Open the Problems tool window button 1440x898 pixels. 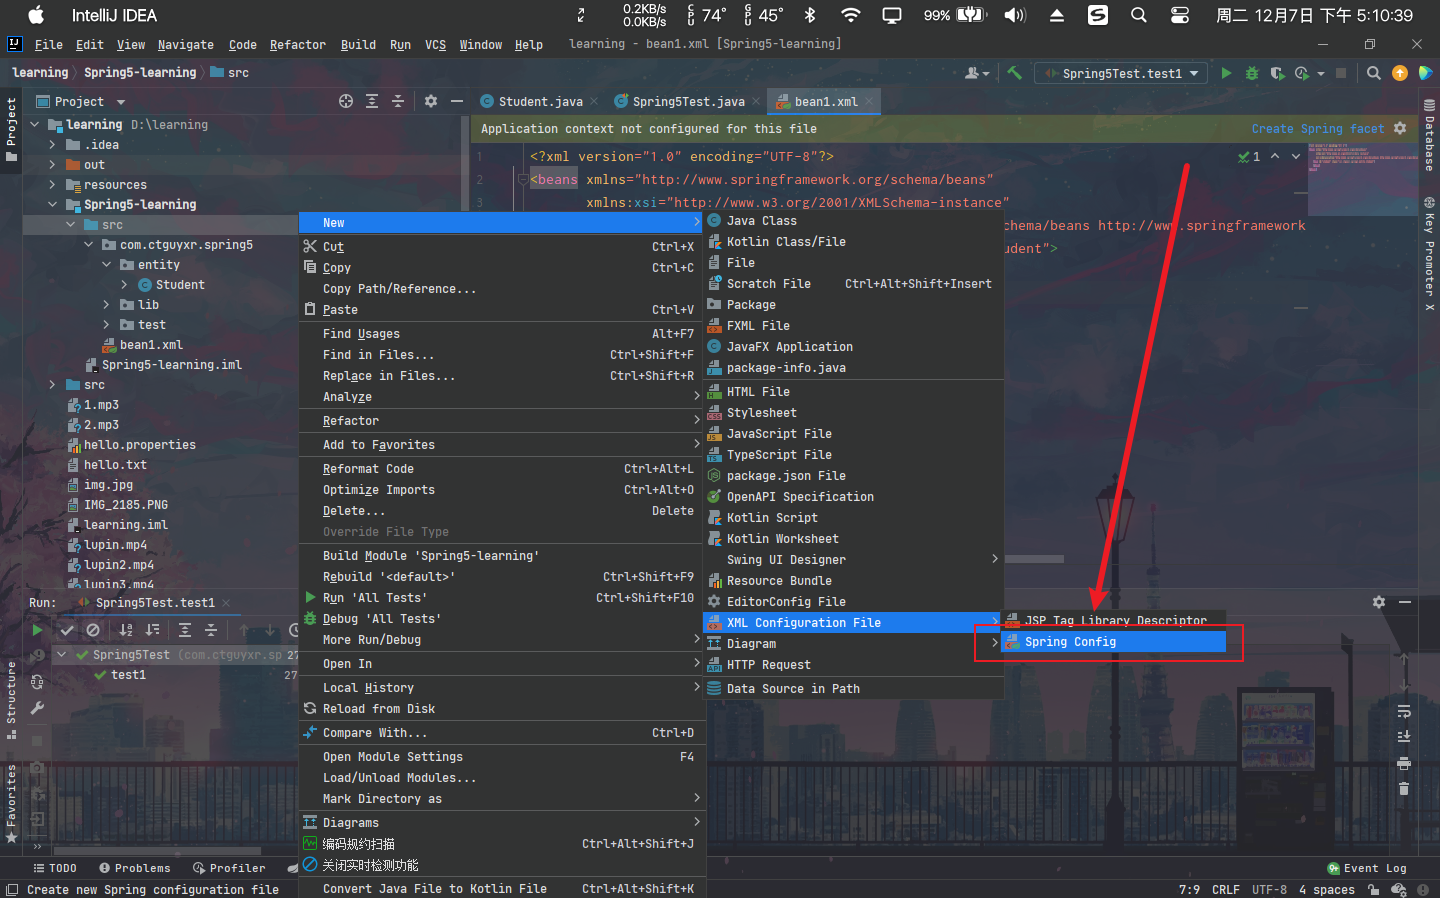[x=135, y=868]
